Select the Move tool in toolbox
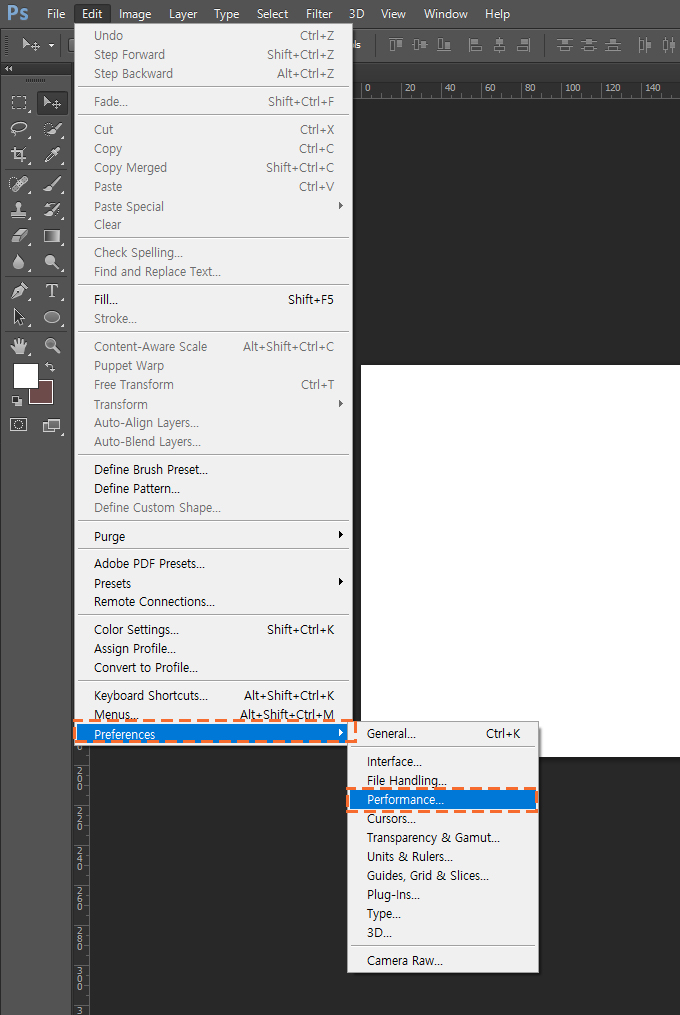The image size is (680, 1015). click(52, 102)
